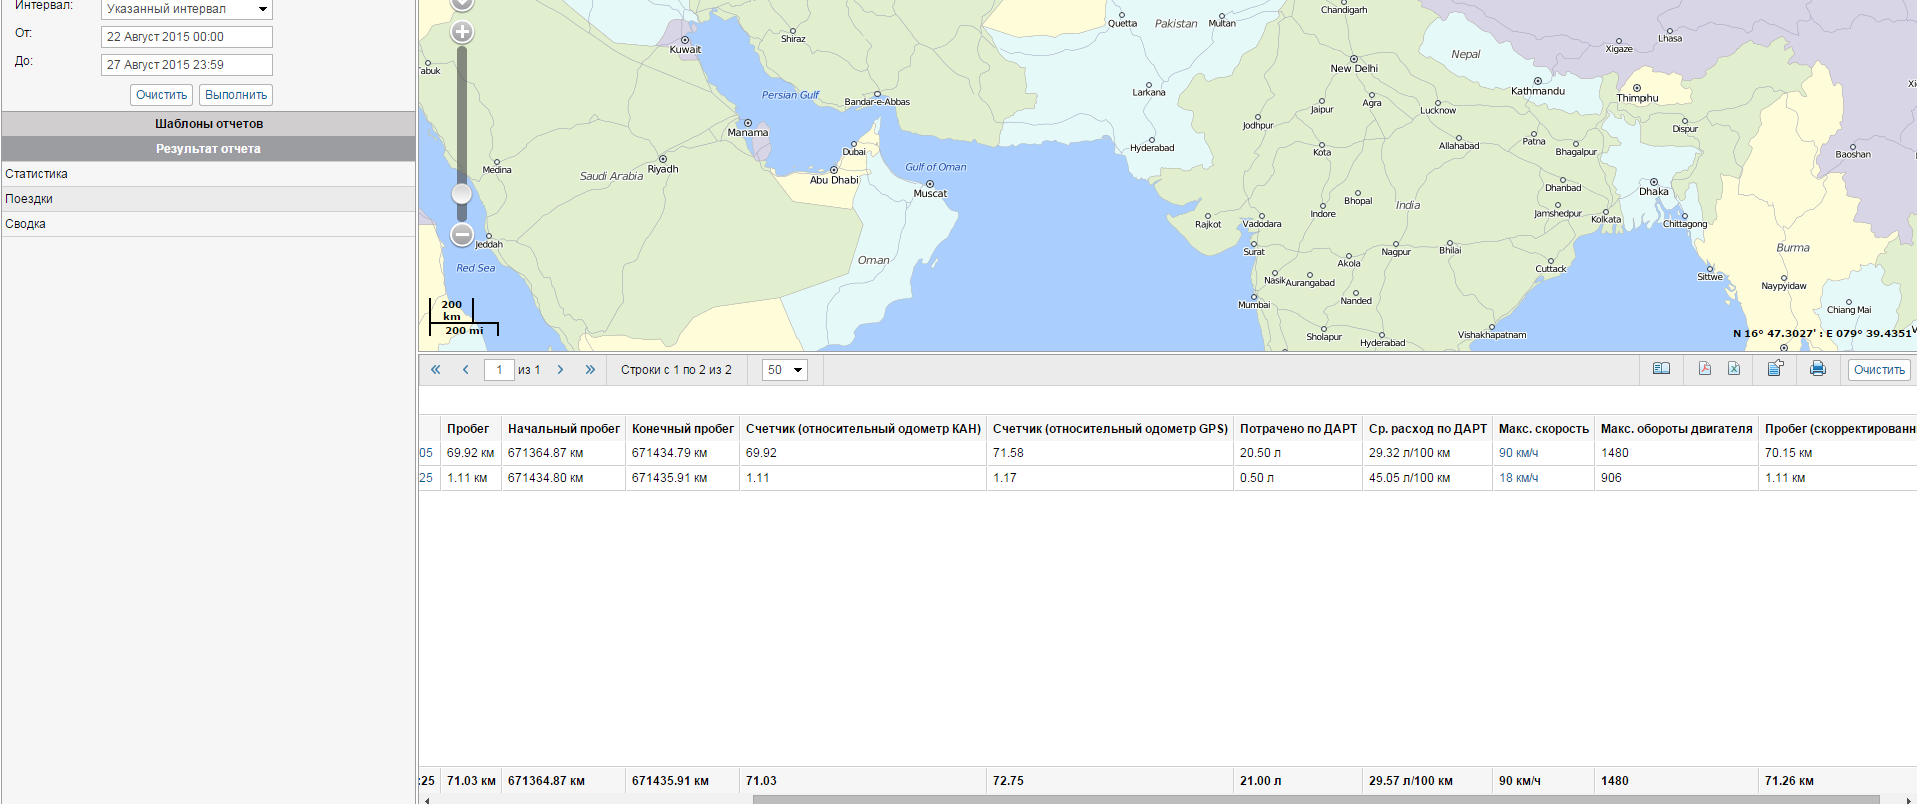The width and height of the screenshot is (1917, 804).
Task: Export report to PDF
Action: [1705, 369]
